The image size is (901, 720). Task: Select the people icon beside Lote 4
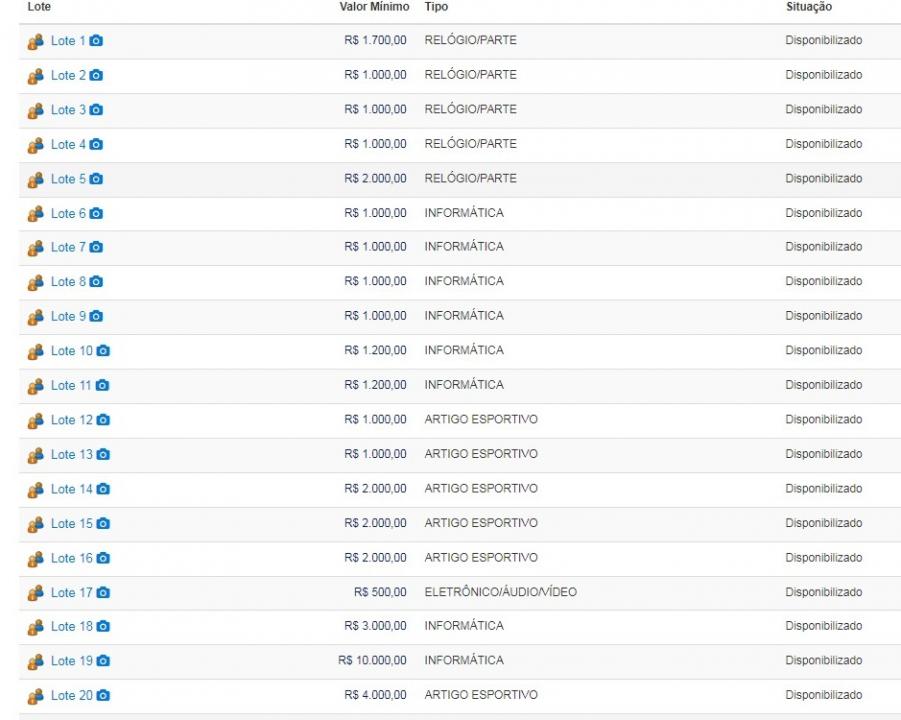point(36,145)
